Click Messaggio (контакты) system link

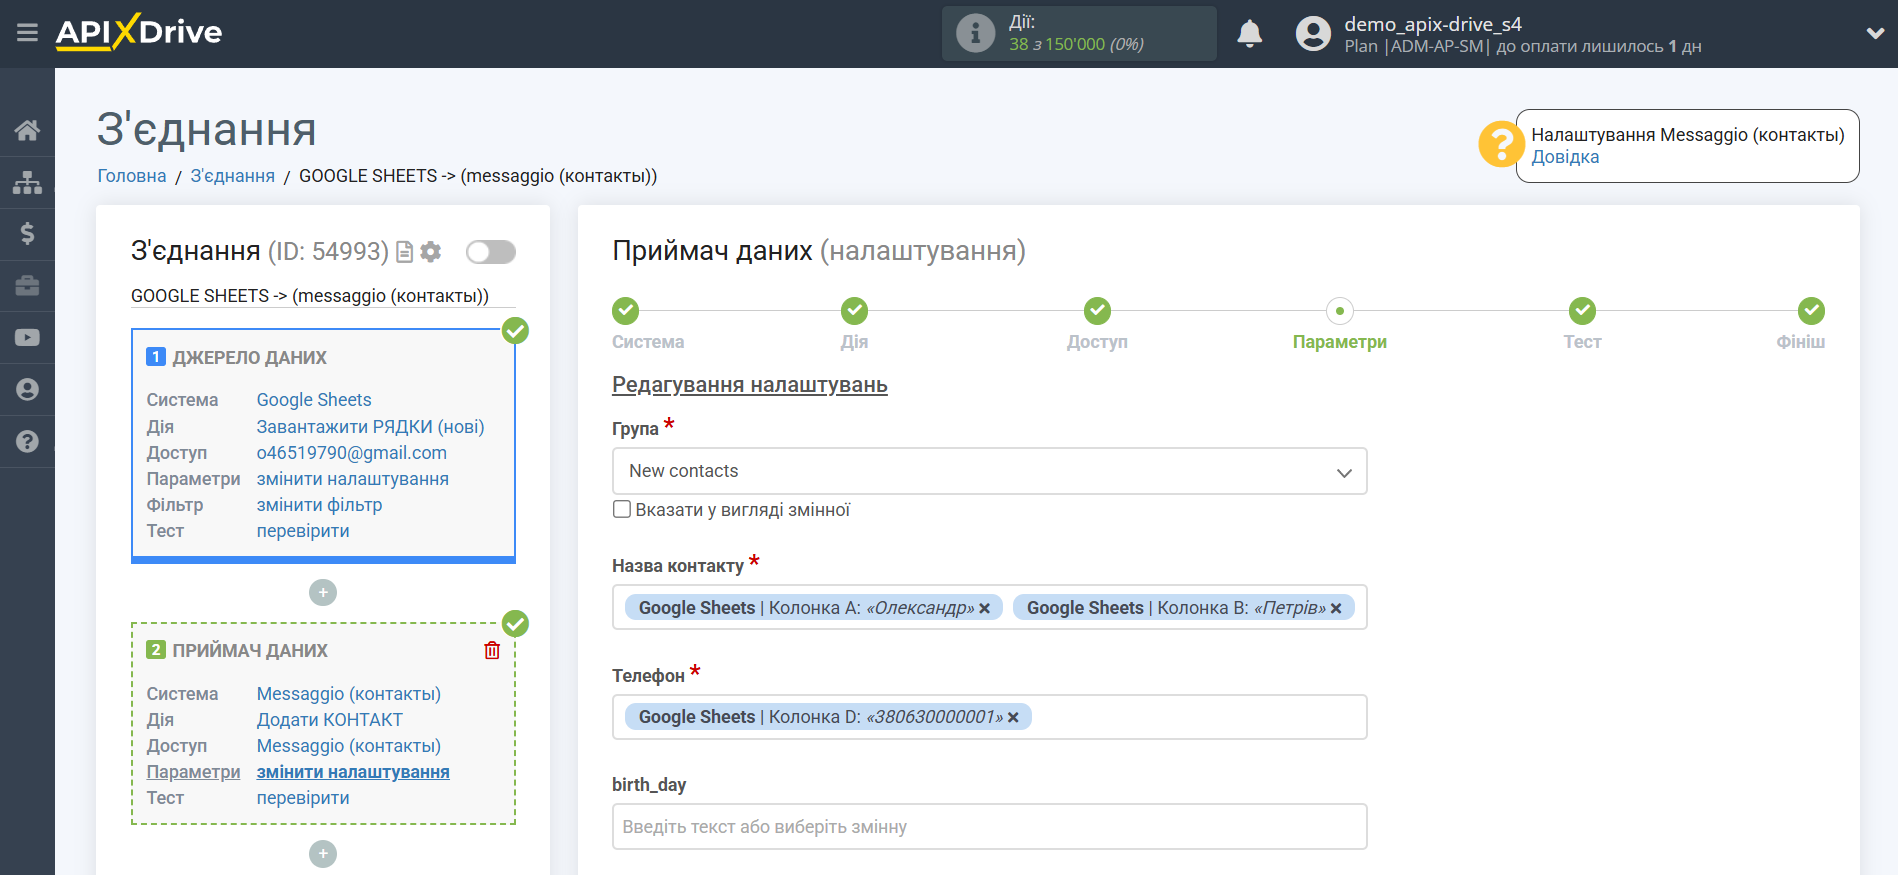[x=349, y=694]
